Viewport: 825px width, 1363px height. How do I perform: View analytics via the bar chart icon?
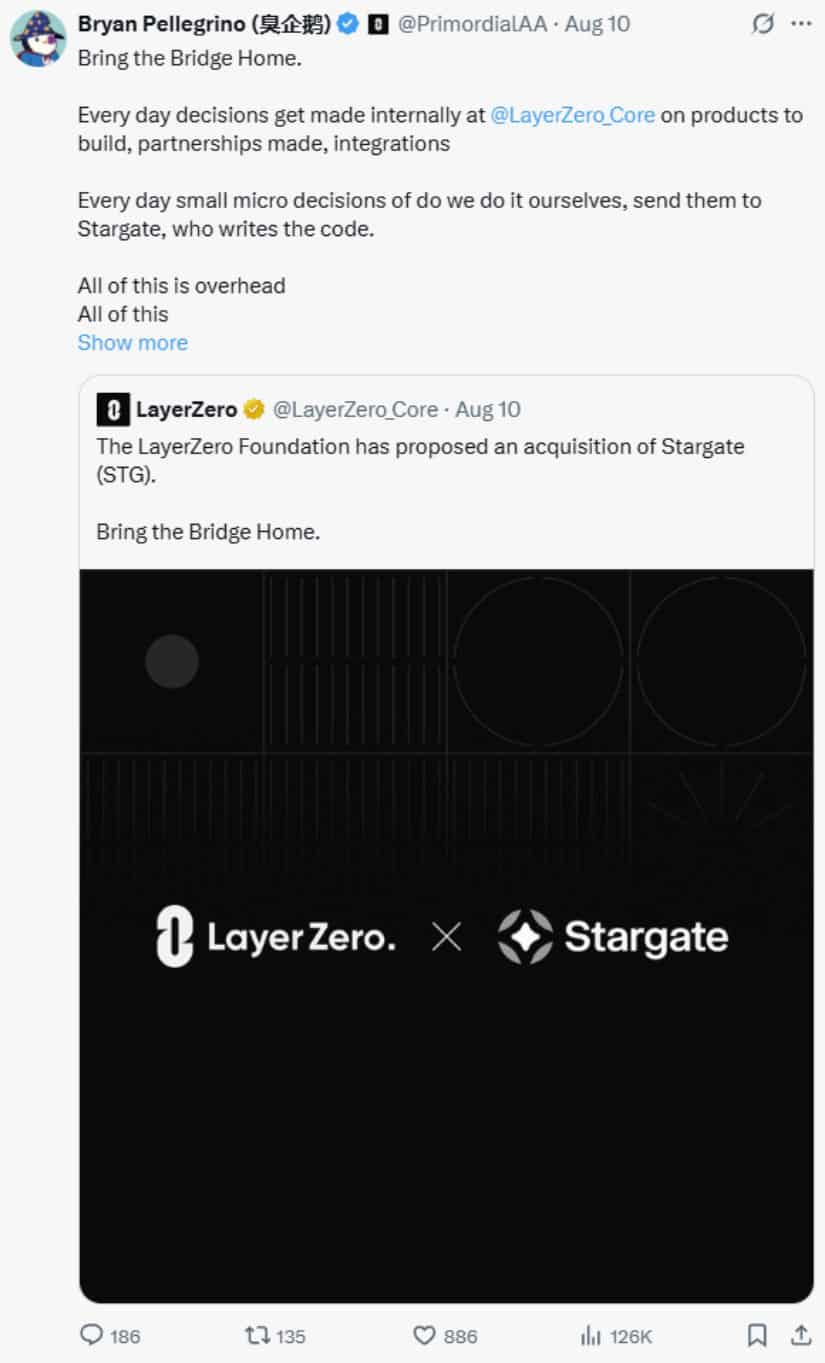pyautogui.click(x=591, y=1335)
